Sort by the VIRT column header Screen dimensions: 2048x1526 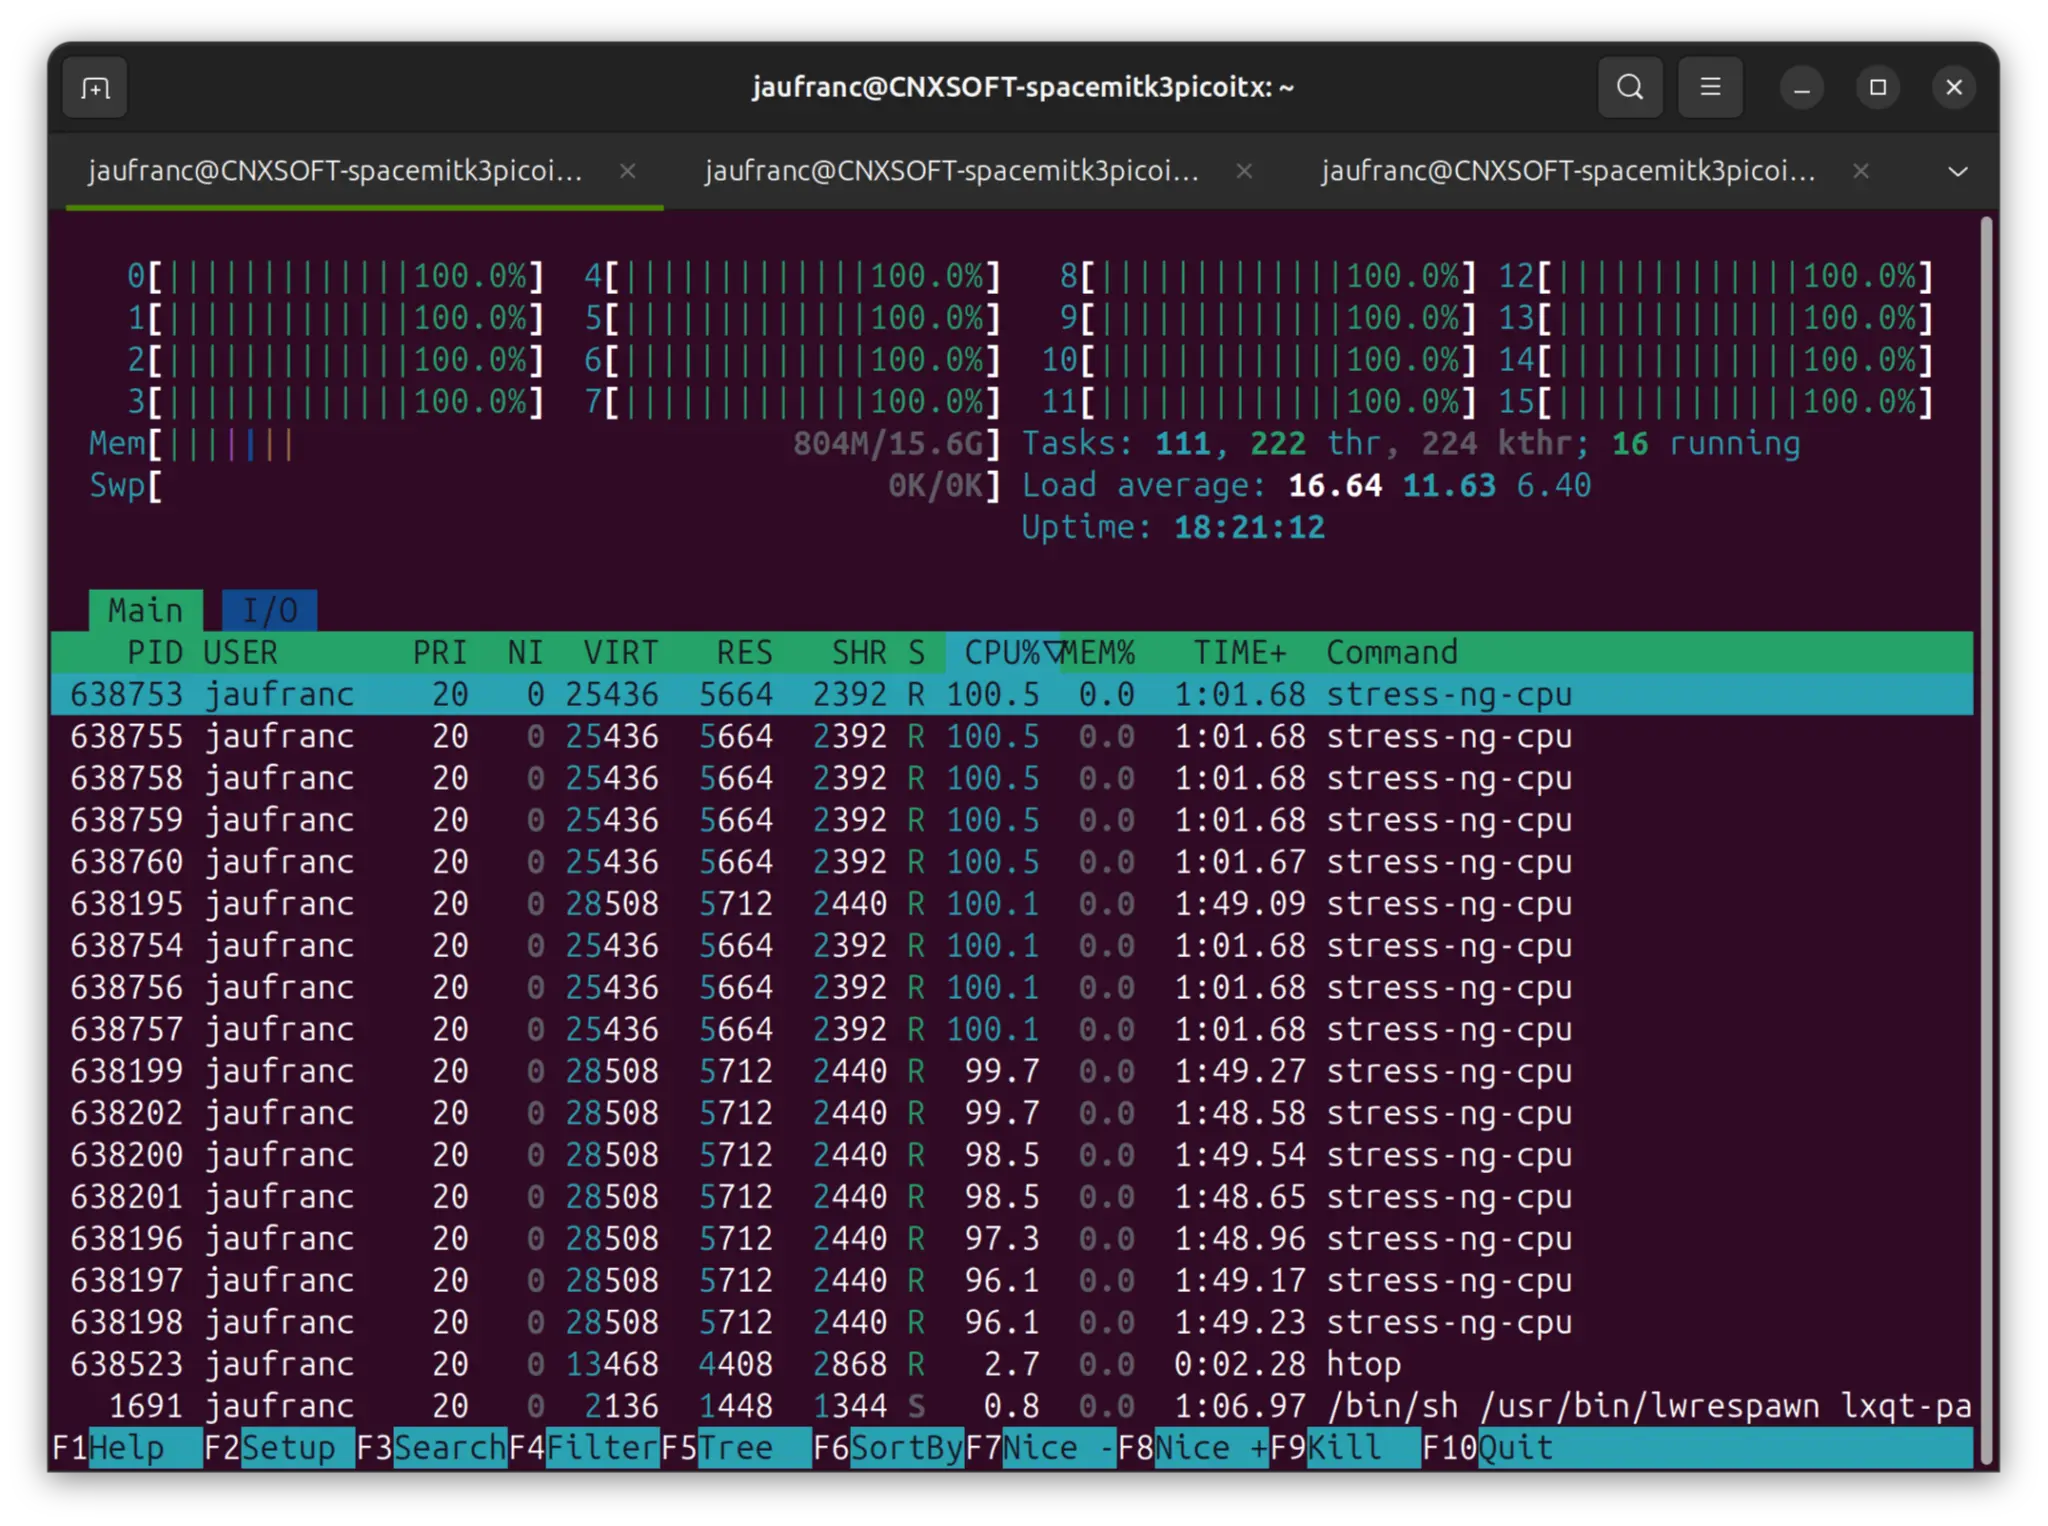pos(621,653)
